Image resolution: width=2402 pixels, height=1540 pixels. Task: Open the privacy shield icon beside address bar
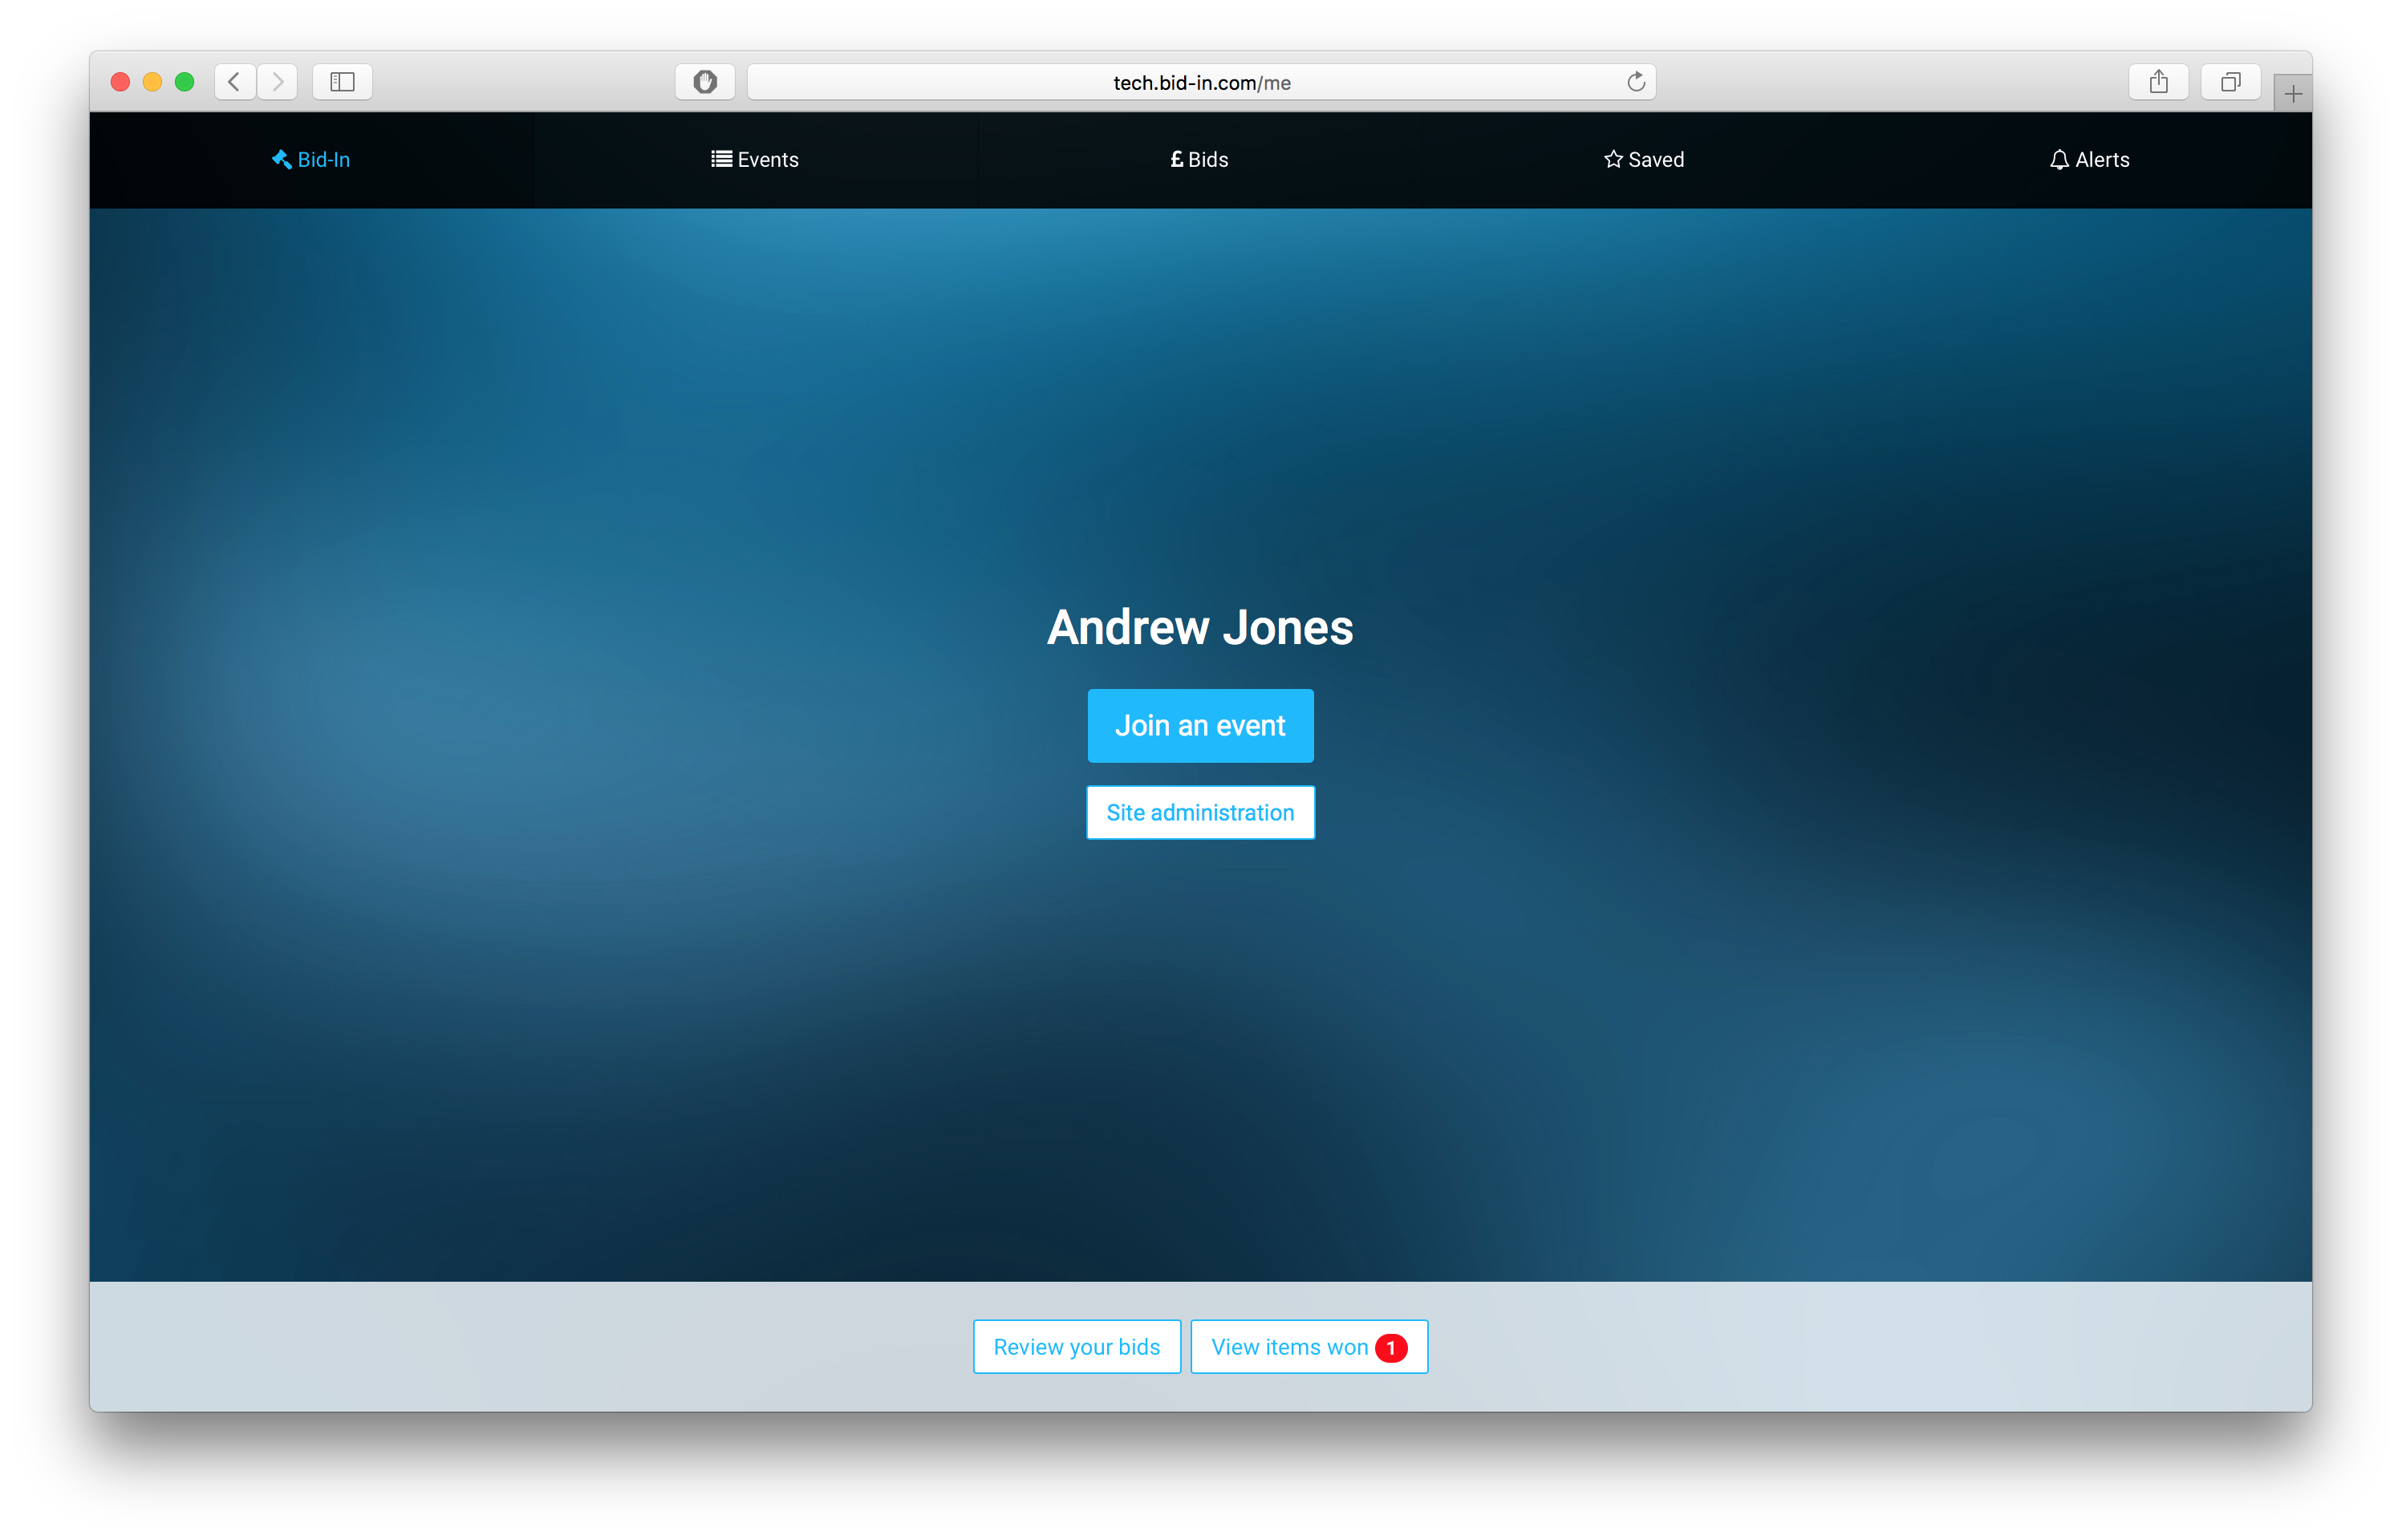click(705, 82)
